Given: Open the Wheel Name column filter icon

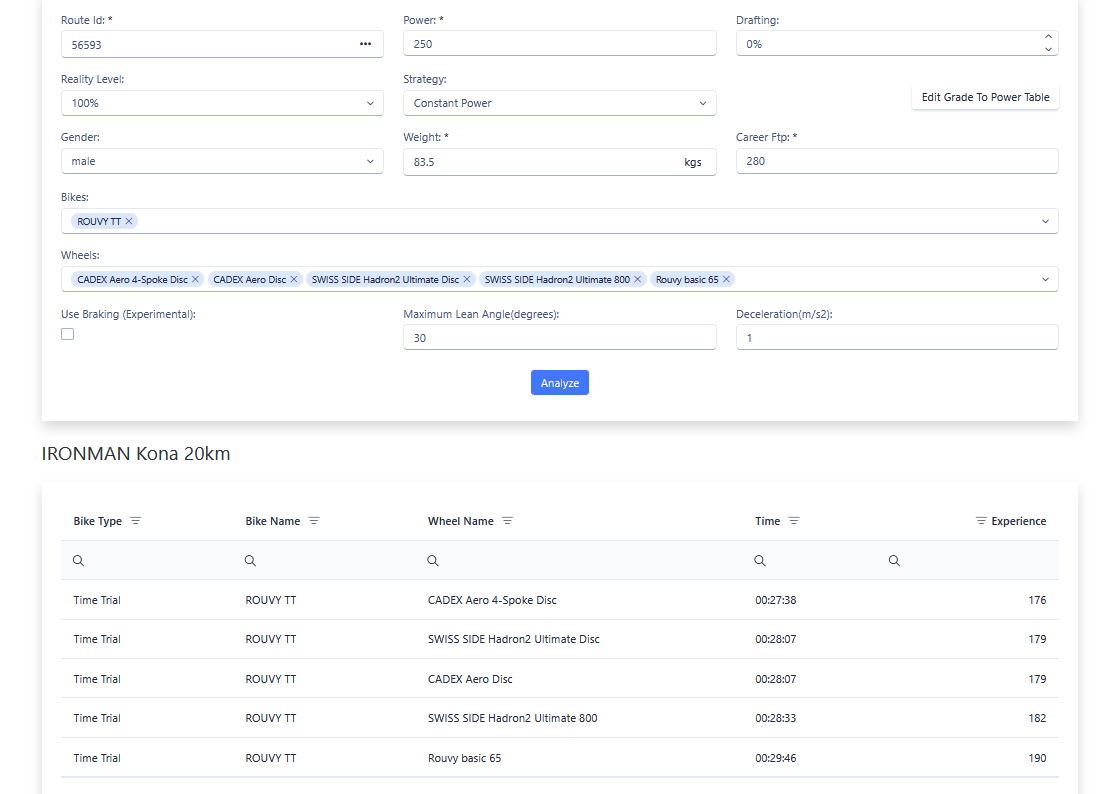Looking at the screenshot, I should tap(507, 521).
